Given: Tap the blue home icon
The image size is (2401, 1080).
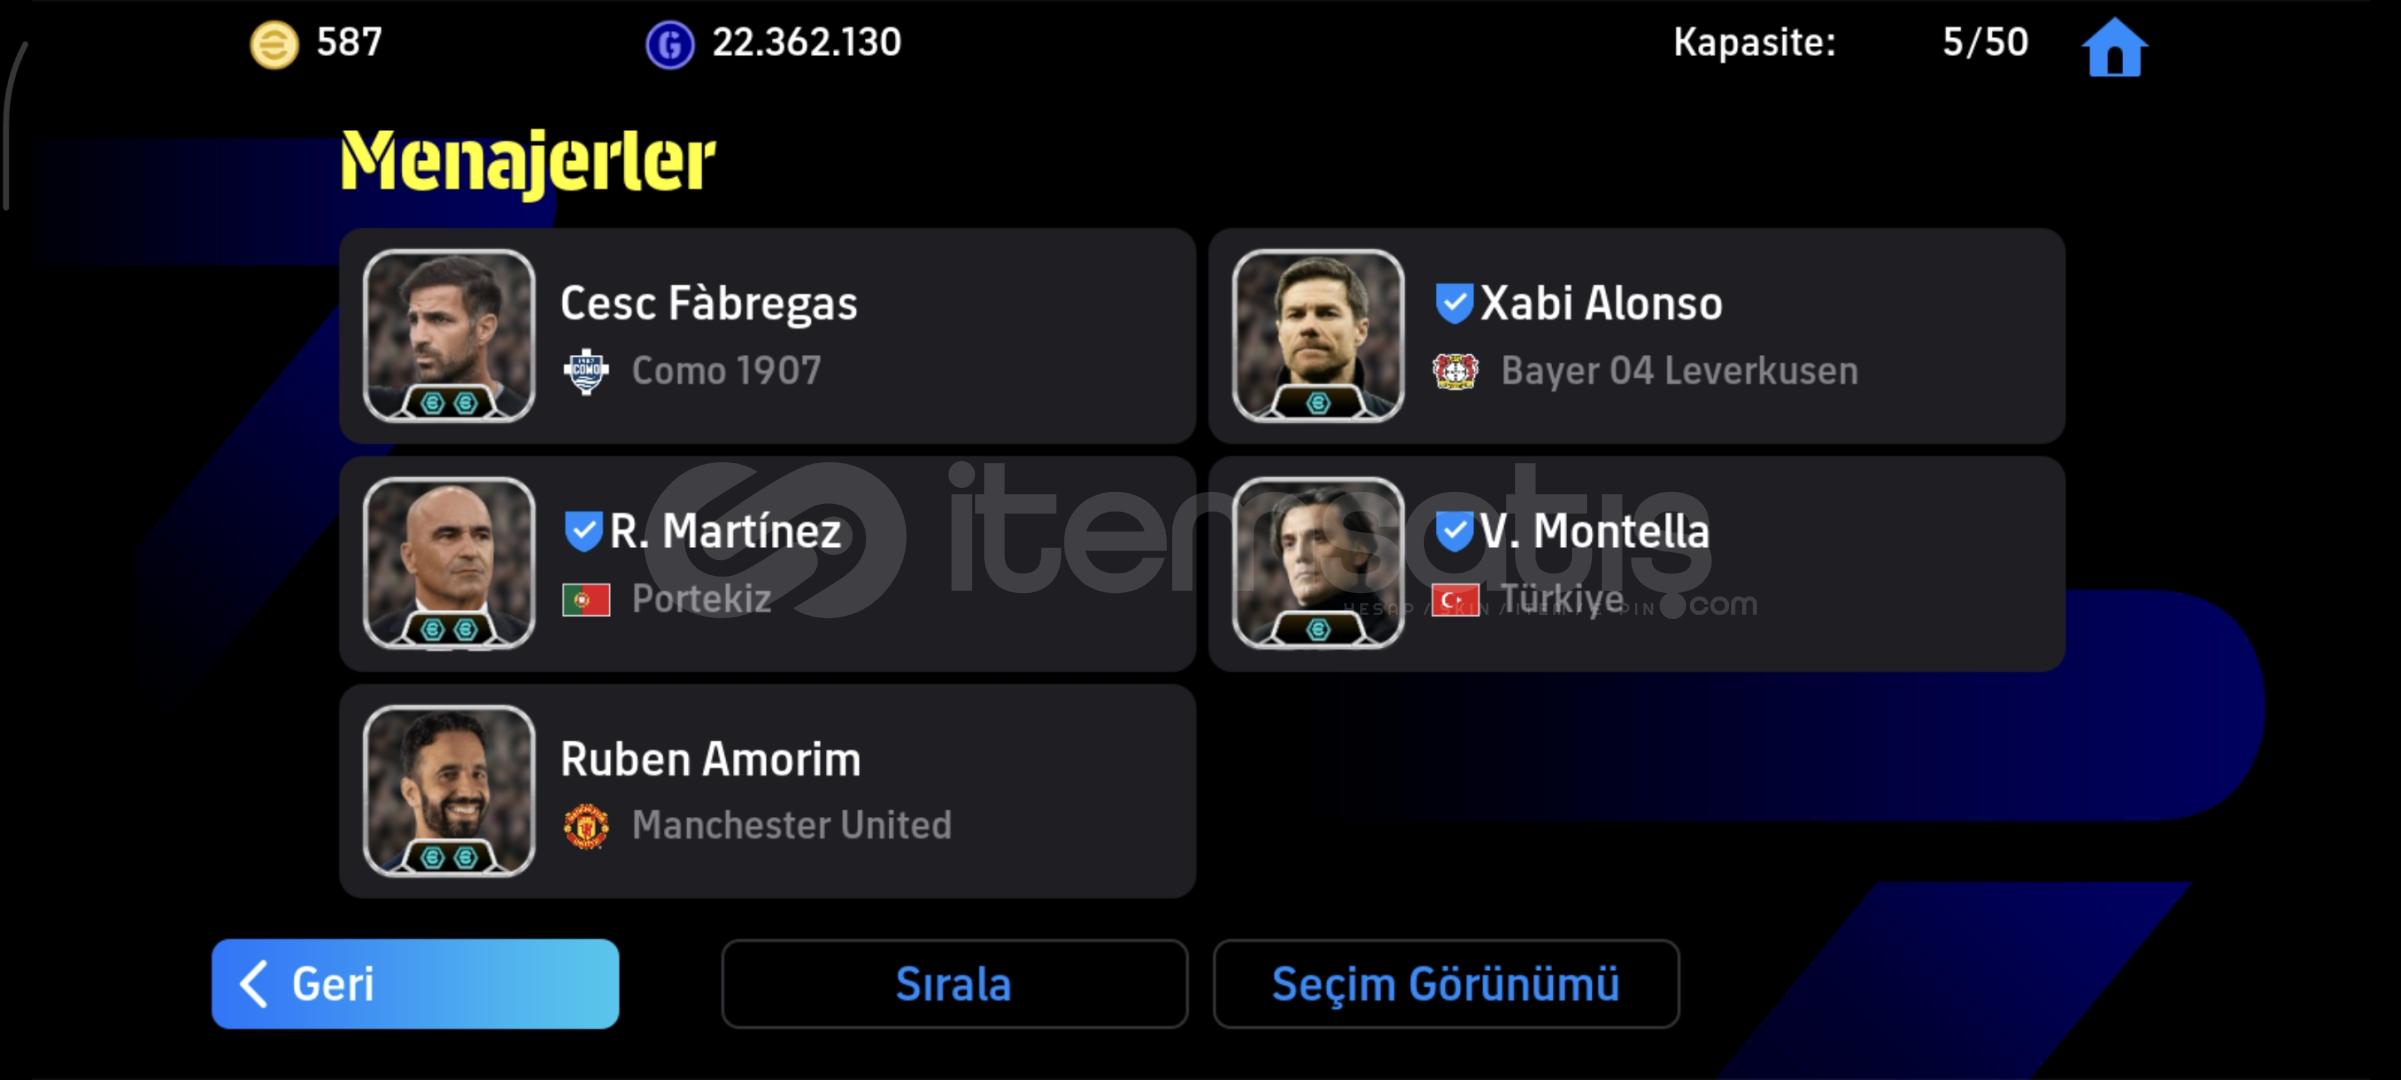Looking at the screenshot, I should coord(2114,47).
